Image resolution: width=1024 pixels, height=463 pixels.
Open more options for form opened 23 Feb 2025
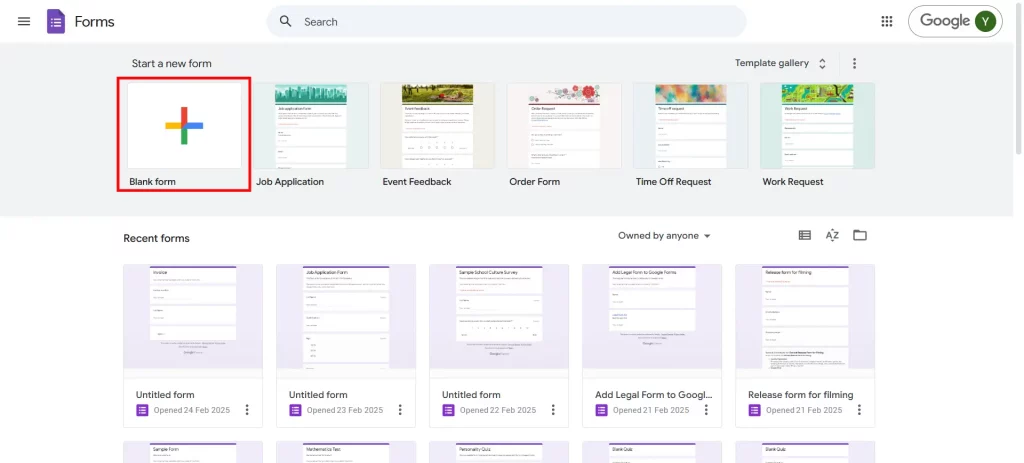[400, 410]
